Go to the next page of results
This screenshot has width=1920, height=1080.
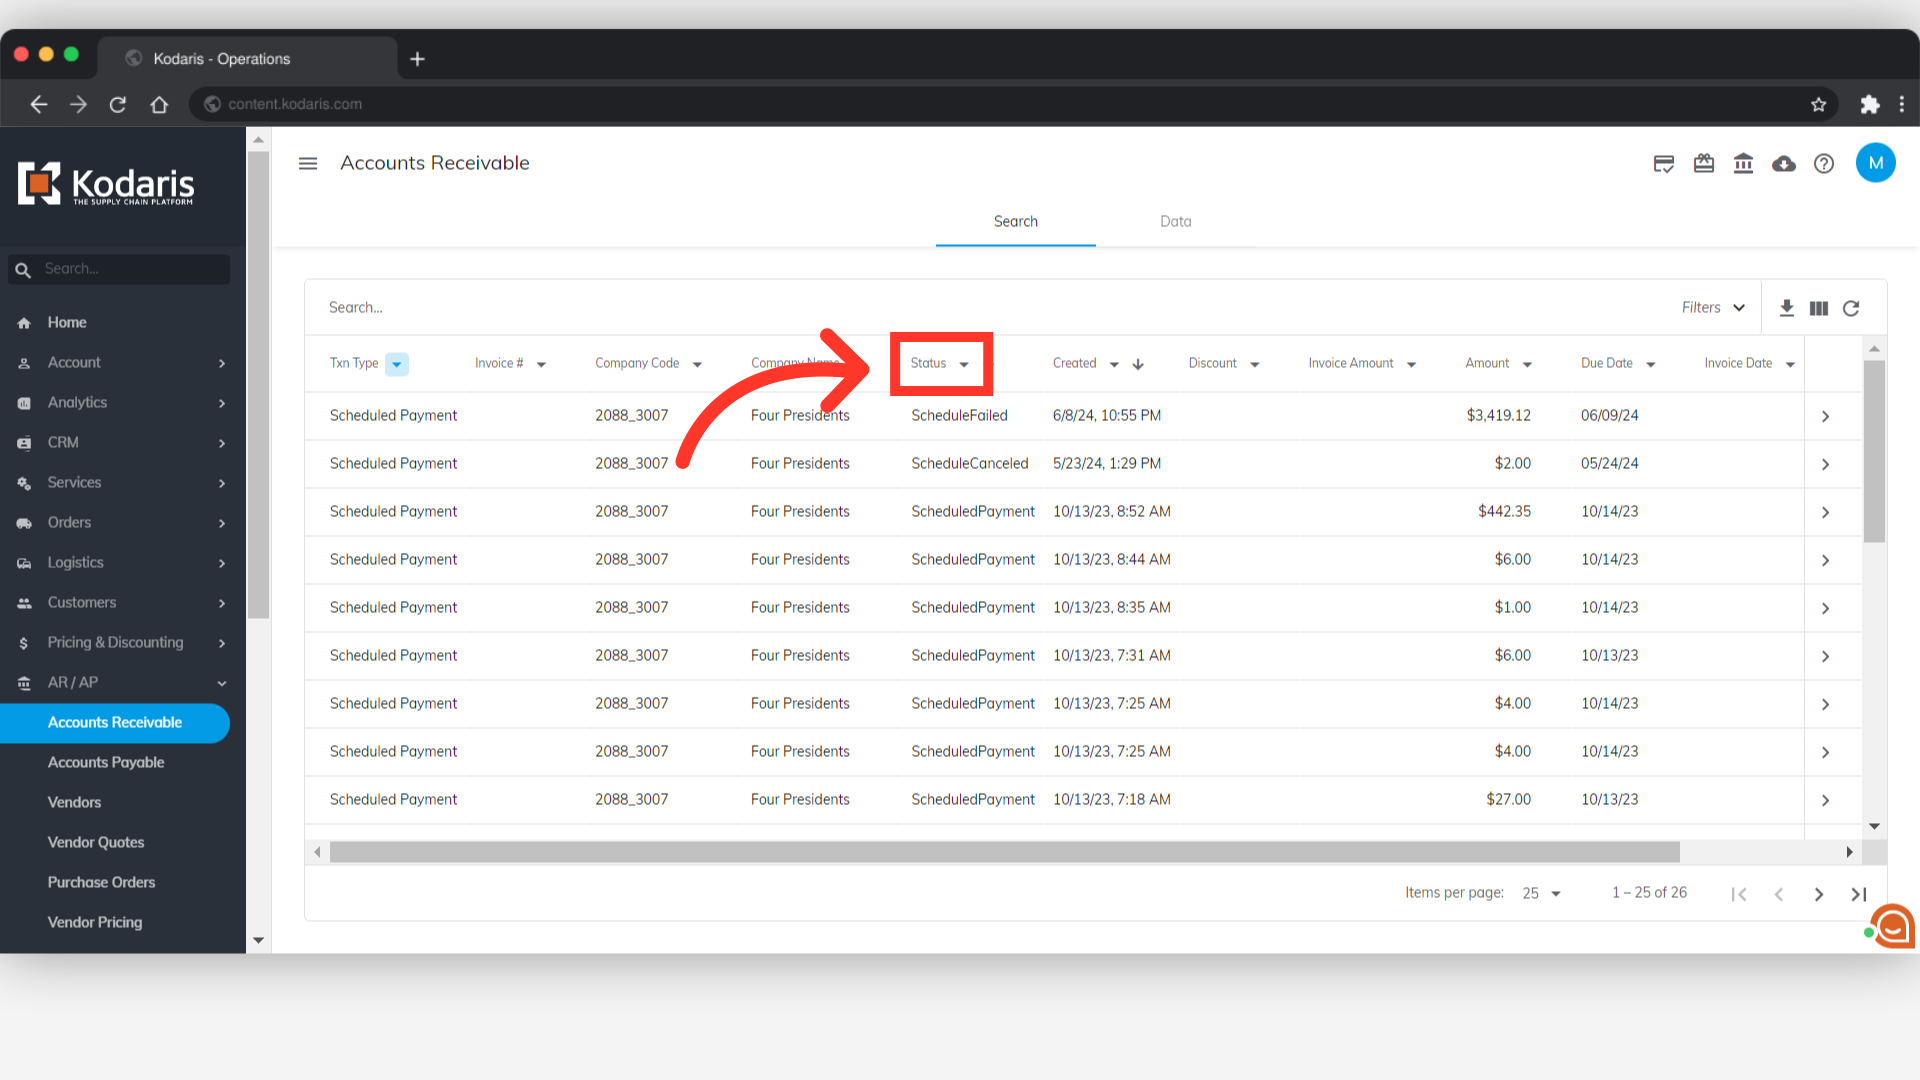pos(1818,894)
